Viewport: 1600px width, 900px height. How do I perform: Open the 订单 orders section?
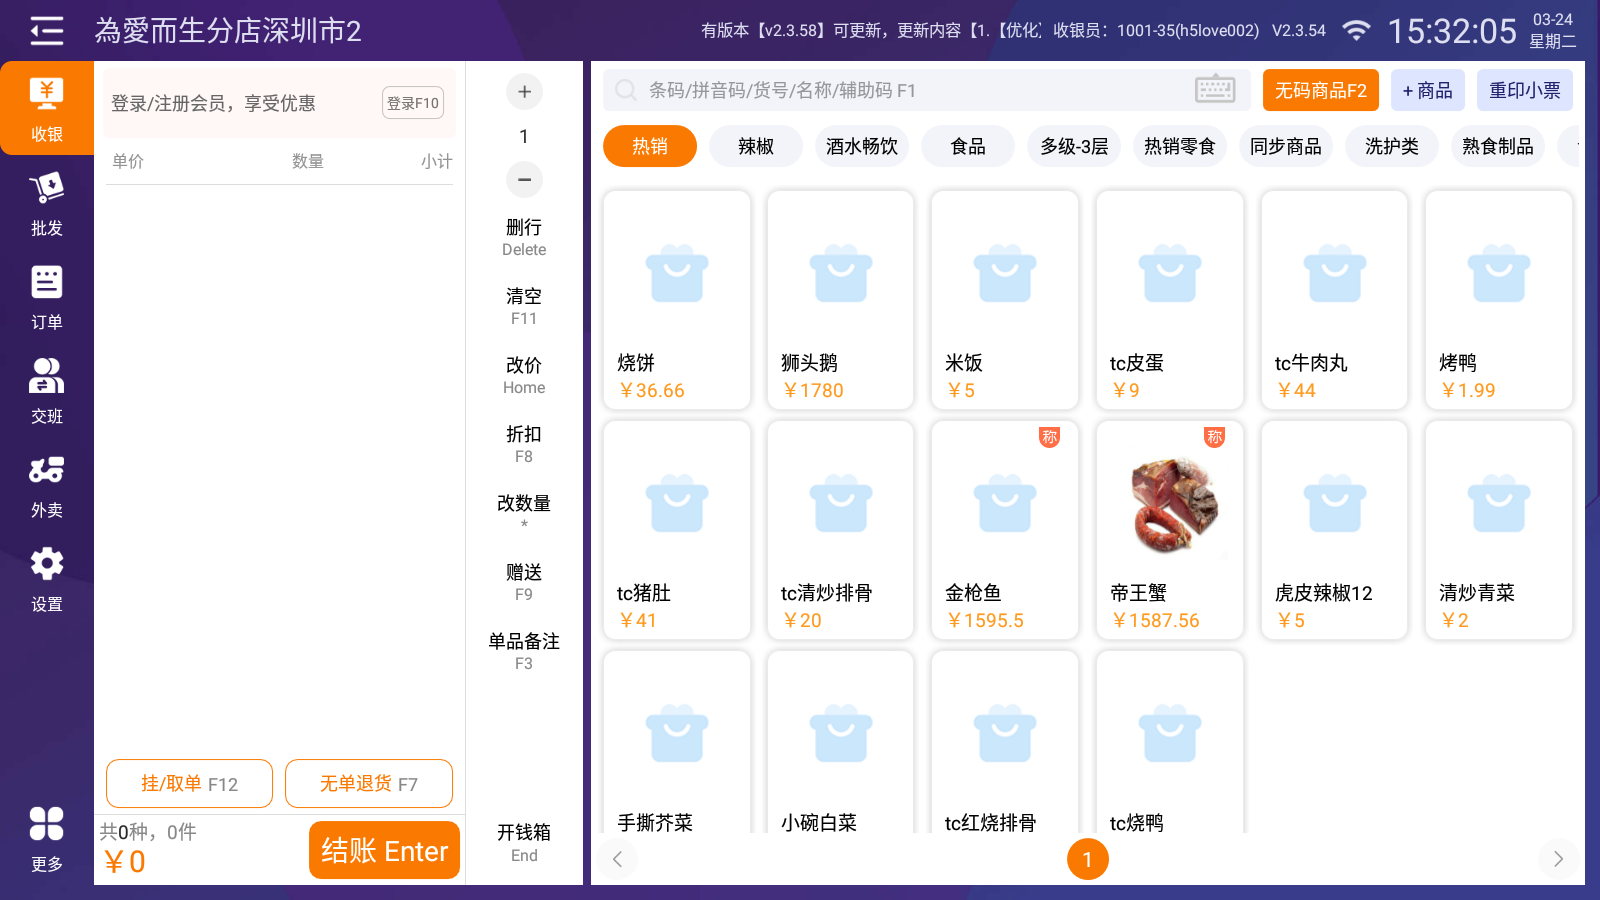pos(46,297)
